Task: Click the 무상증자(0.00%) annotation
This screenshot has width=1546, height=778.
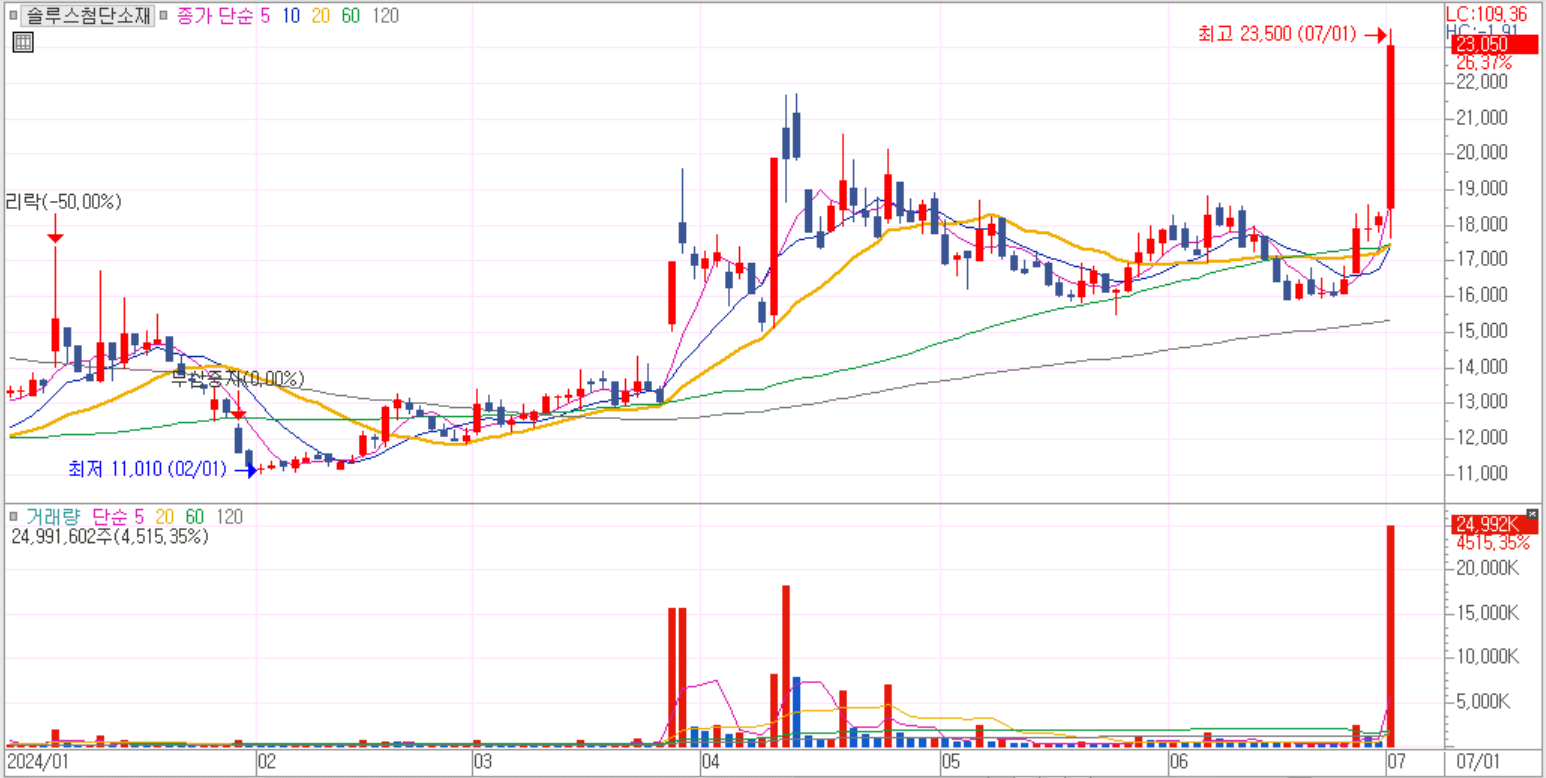Action: [x=237, y=379]
